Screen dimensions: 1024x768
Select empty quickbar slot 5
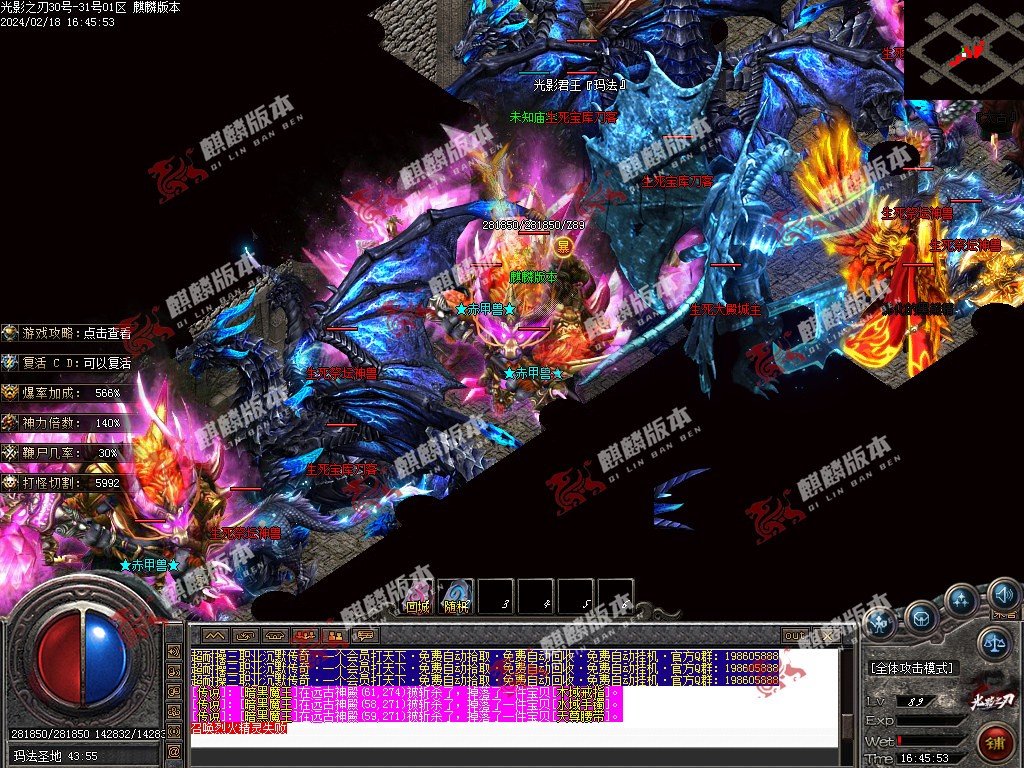575,597
